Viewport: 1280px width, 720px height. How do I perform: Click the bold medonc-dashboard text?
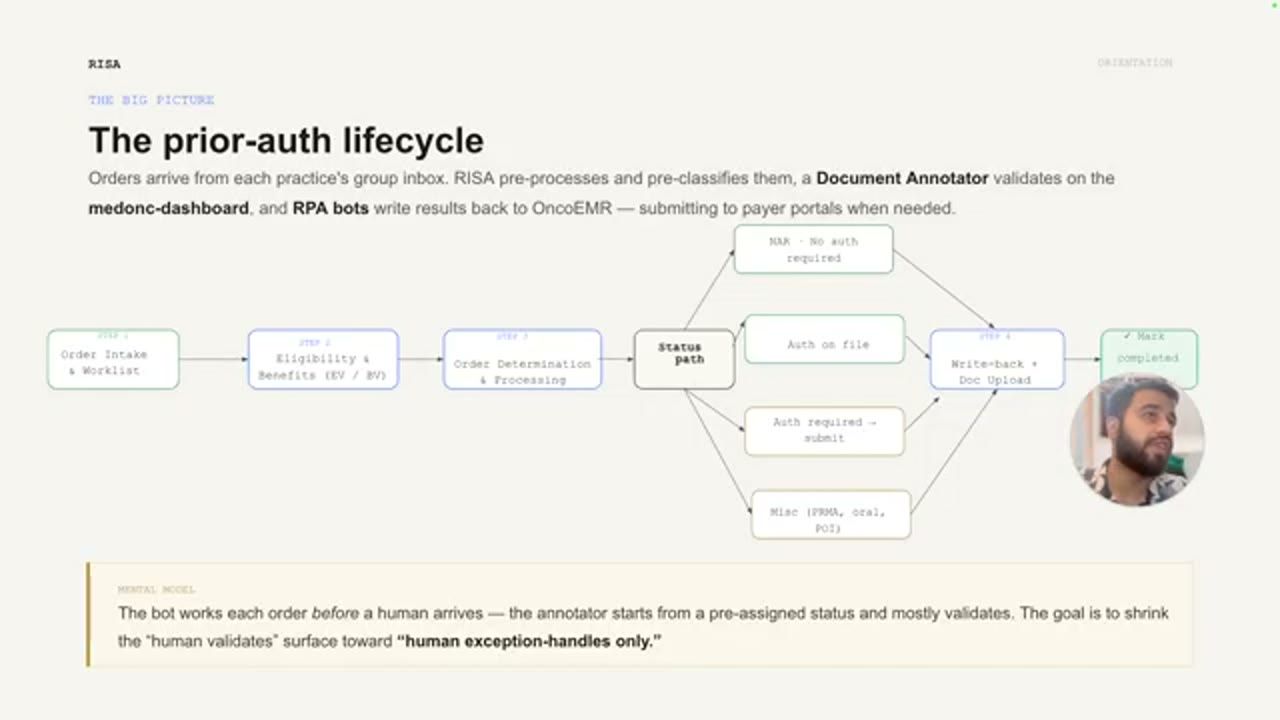pos(168,209)
